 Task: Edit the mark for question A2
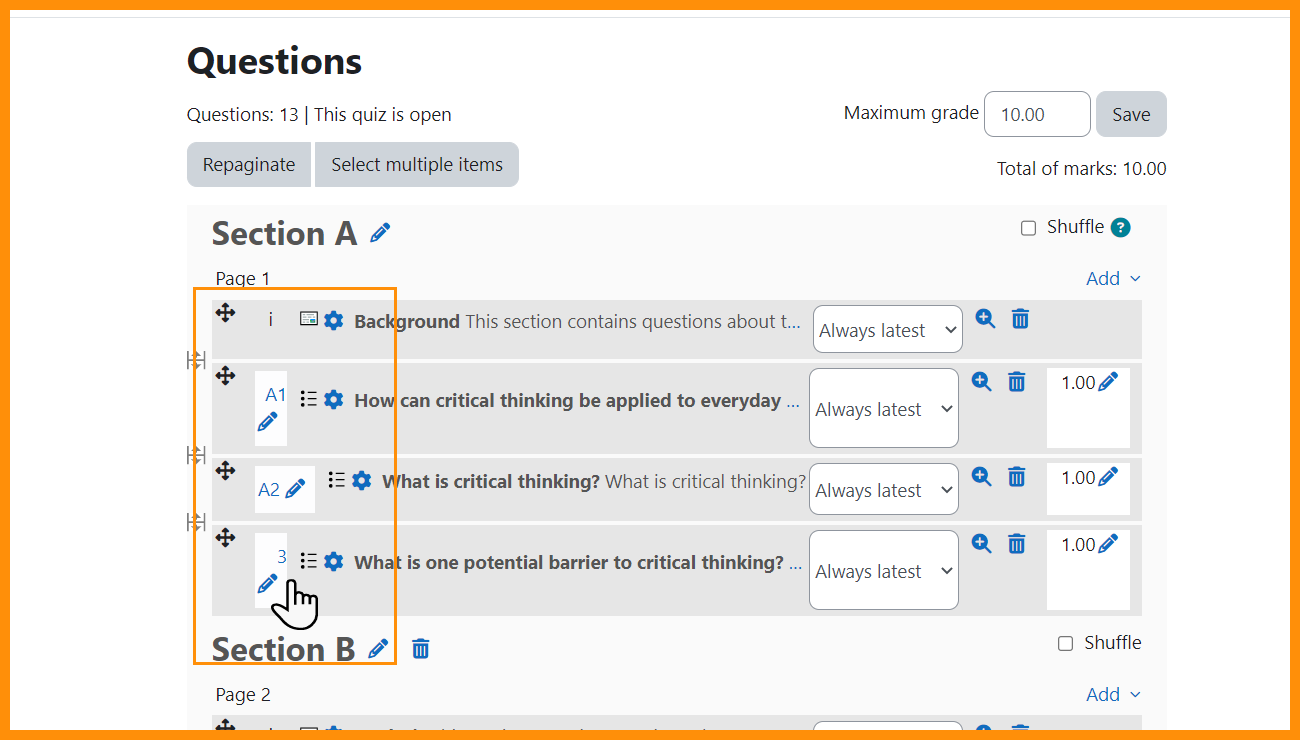1108,478
